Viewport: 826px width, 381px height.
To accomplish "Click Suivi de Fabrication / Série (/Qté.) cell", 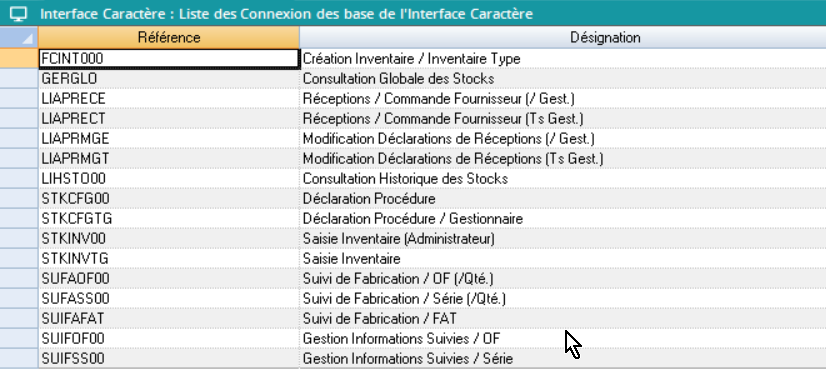I will tap(563, 299).
